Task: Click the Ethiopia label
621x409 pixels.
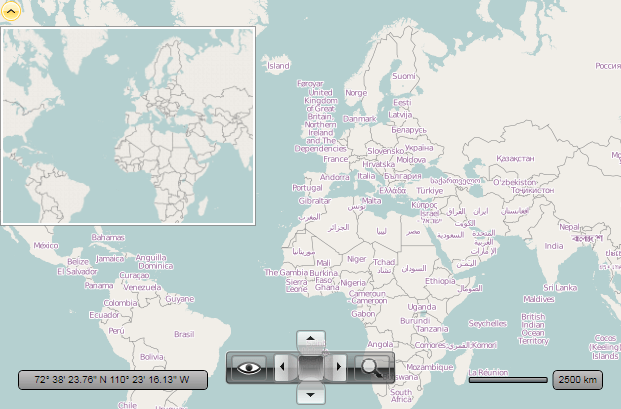Action: pos(440,281)
